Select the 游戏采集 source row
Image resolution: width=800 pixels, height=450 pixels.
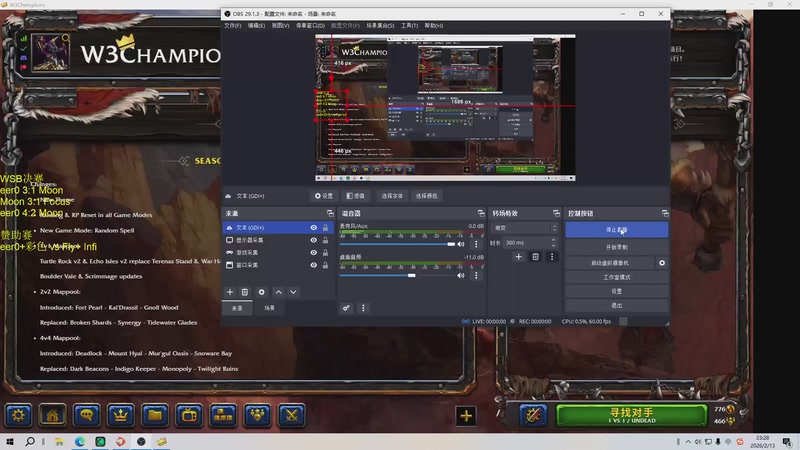tap(278, 253)
